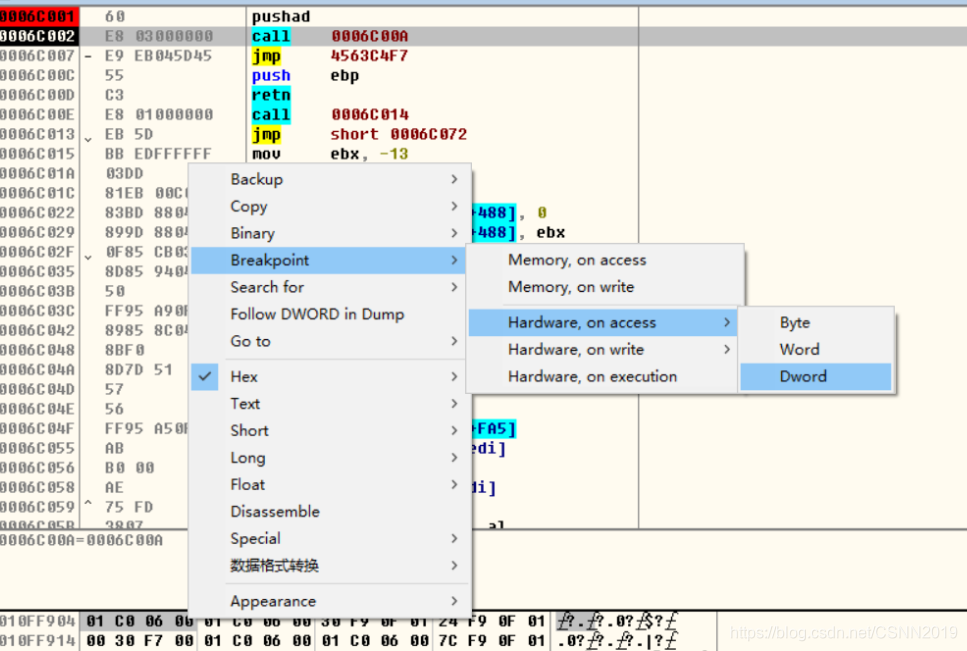This screenshot has width=967, height=651.
Task: Click jmp short 0006C072 operand
Action: pyautogui.click(x=398, y=134)
